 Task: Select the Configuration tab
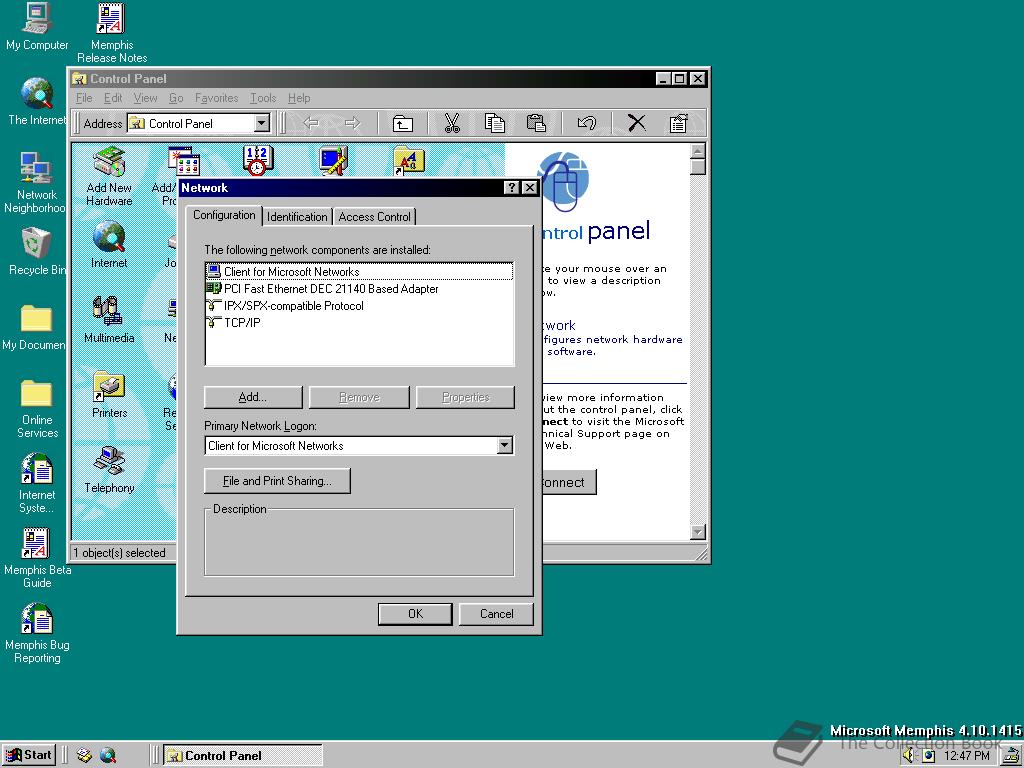[x=224, y=215]
